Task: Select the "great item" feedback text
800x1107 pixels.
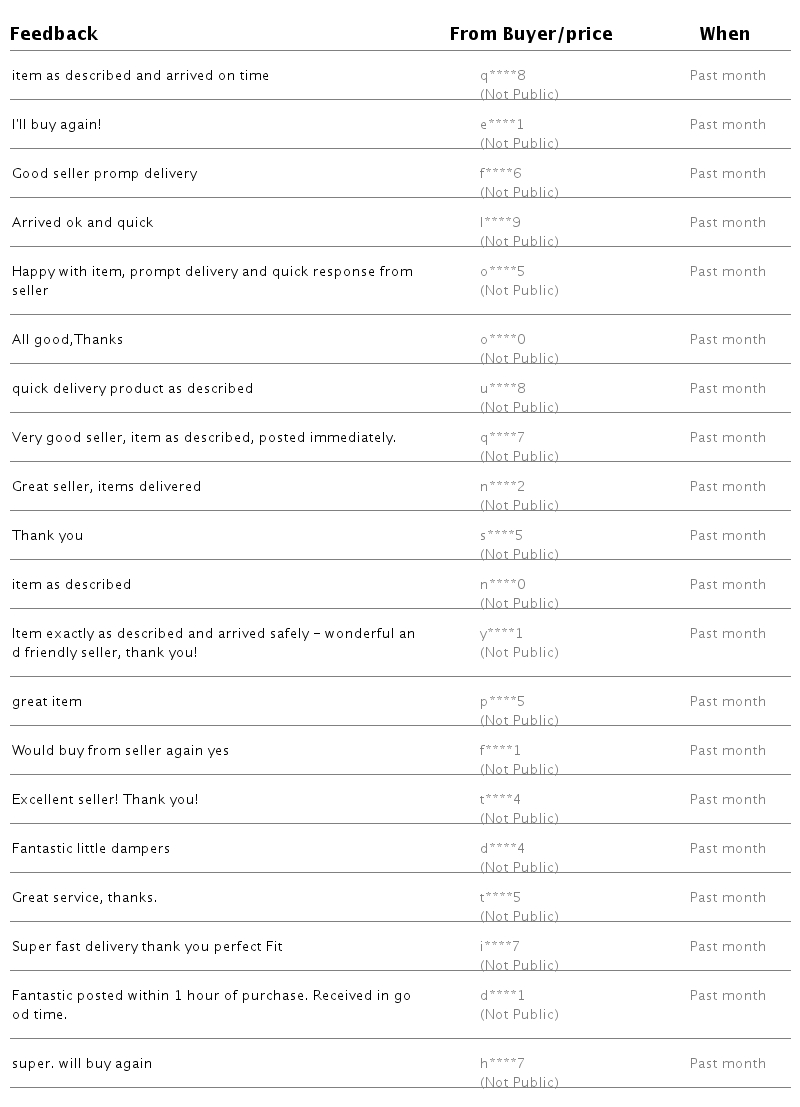Action: (47, 701)
